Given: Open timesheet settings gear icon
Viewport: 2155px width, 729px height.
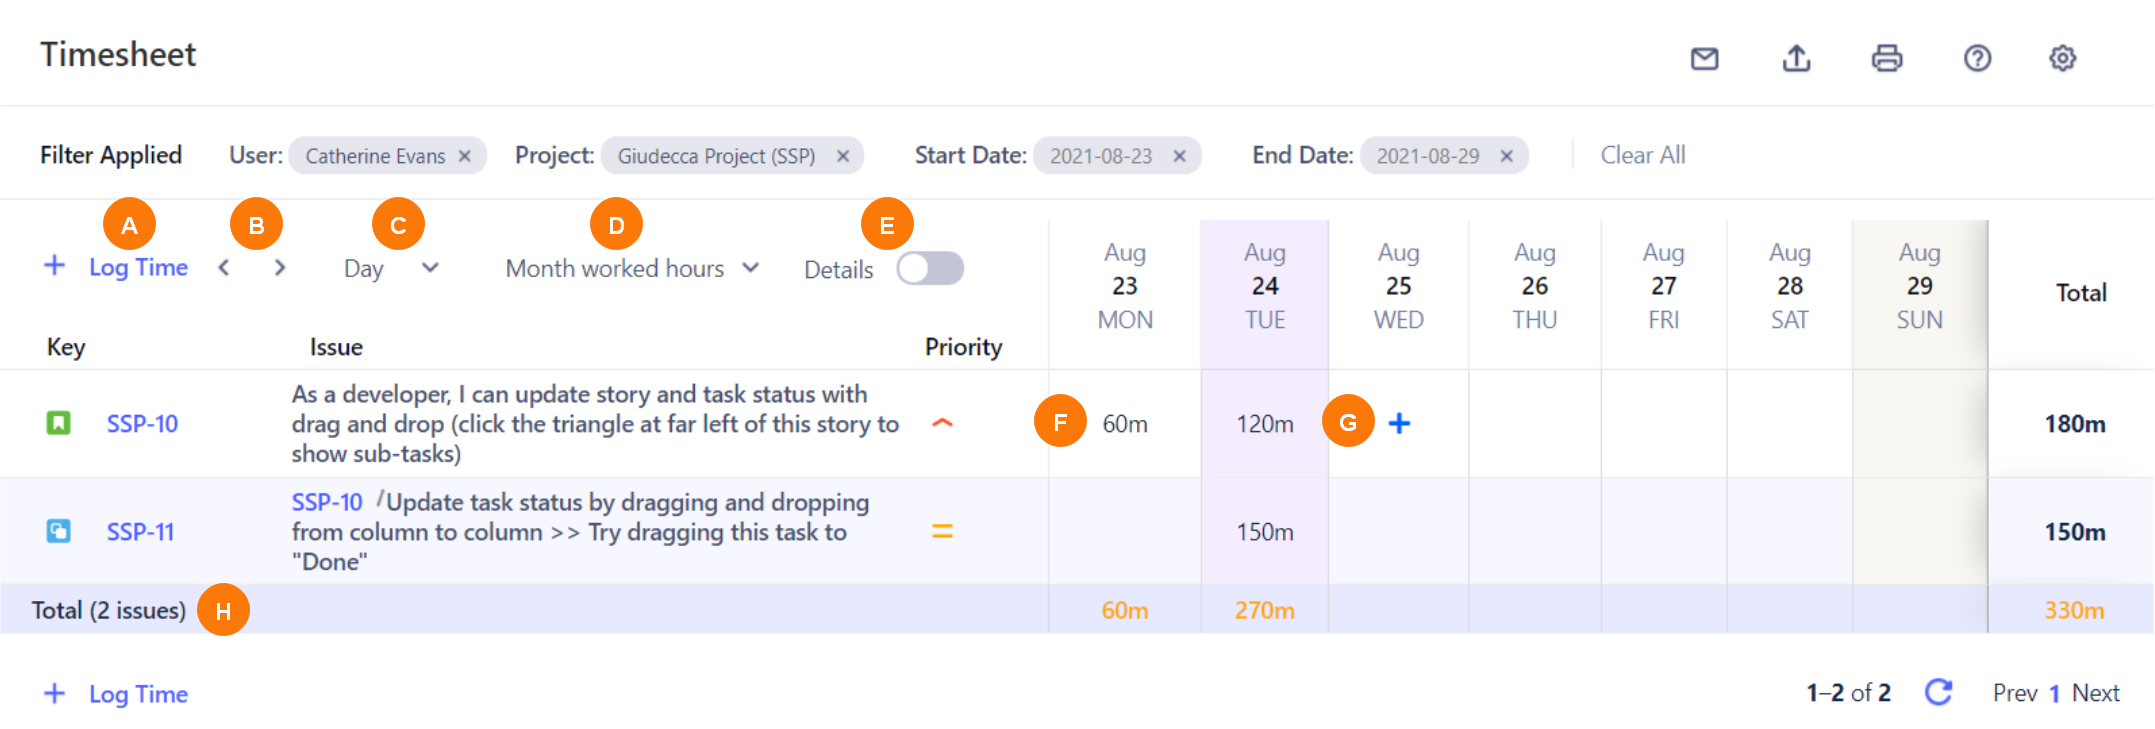Looking at the screenshot, I should [2062, 59].
